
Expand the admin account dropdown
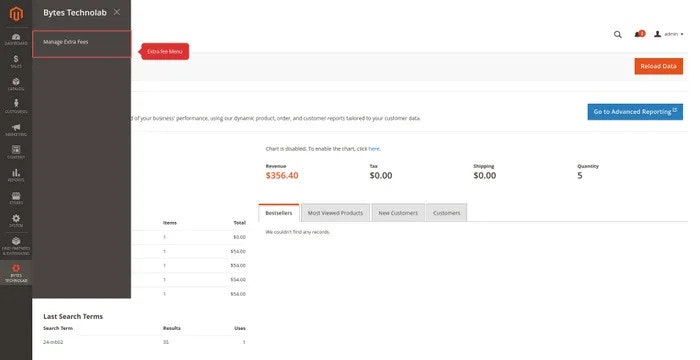coord(669,34)
